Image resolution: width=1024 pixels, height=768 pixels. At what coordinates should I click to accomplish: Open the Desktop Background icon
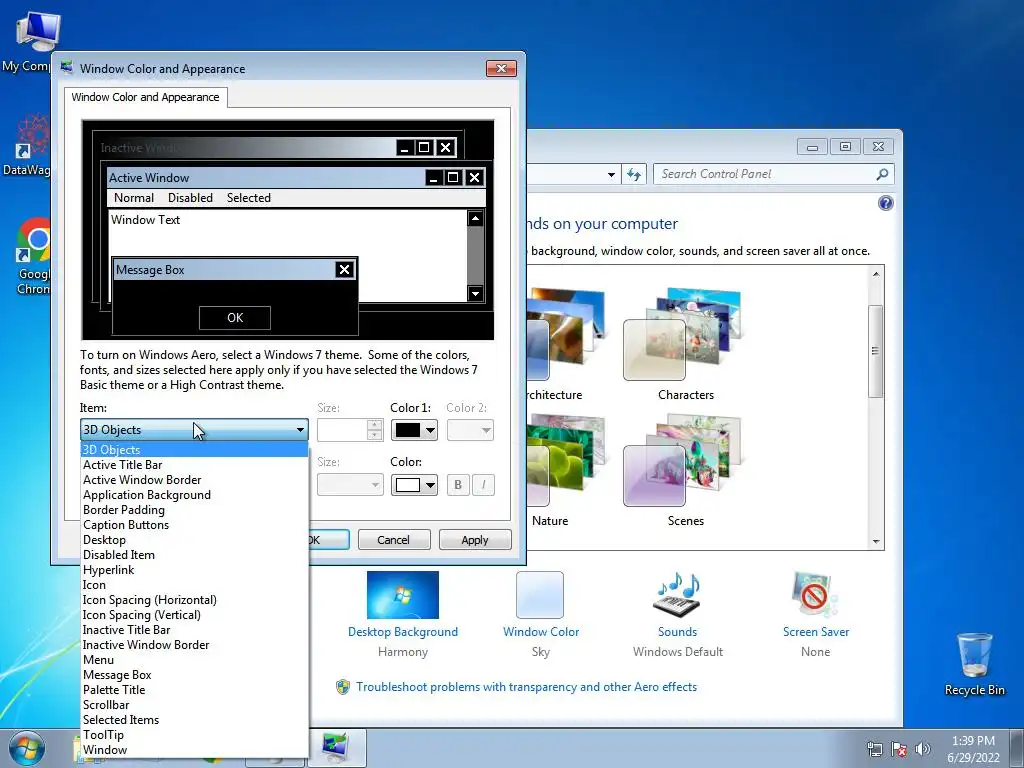click(403, 595)
